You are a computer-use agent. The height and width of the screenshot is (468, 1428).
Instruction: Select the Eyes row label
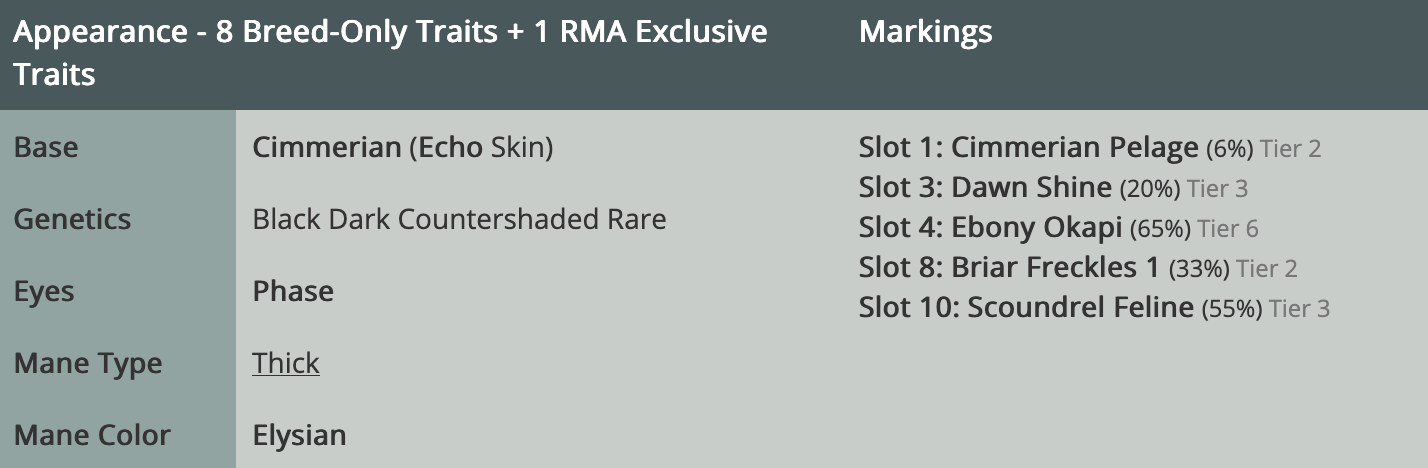coord(44,291)
